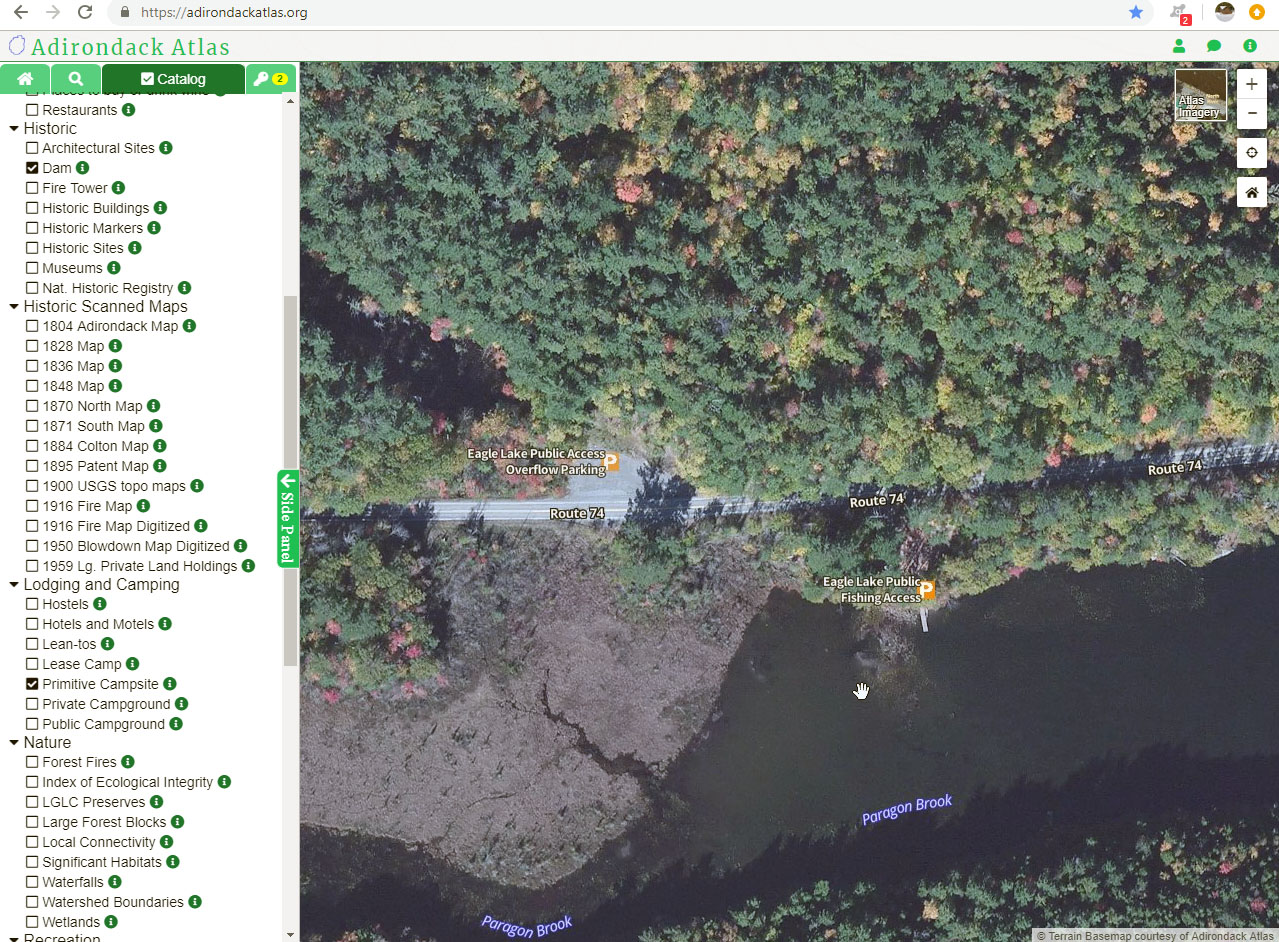Disable the Primitive Campsite layer checkbox
The image size is (1279, 942).
[32, 684]
